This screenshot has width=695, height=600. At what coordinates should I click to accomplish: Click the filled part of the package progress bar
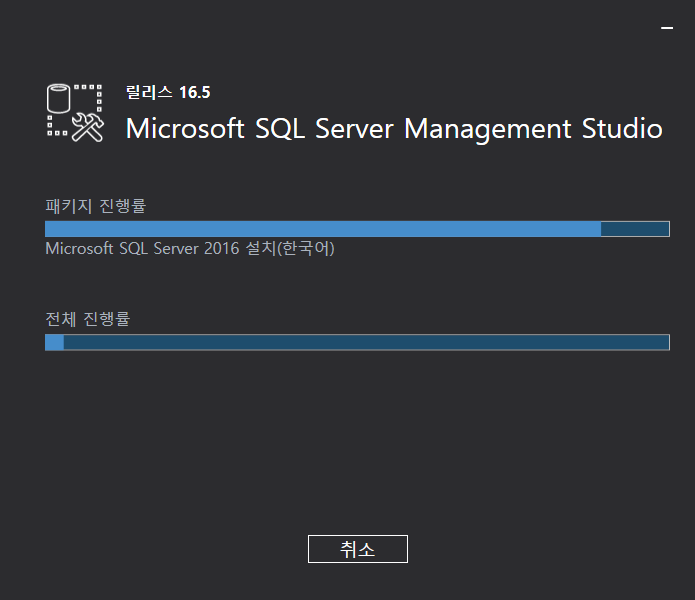[322, 229]
